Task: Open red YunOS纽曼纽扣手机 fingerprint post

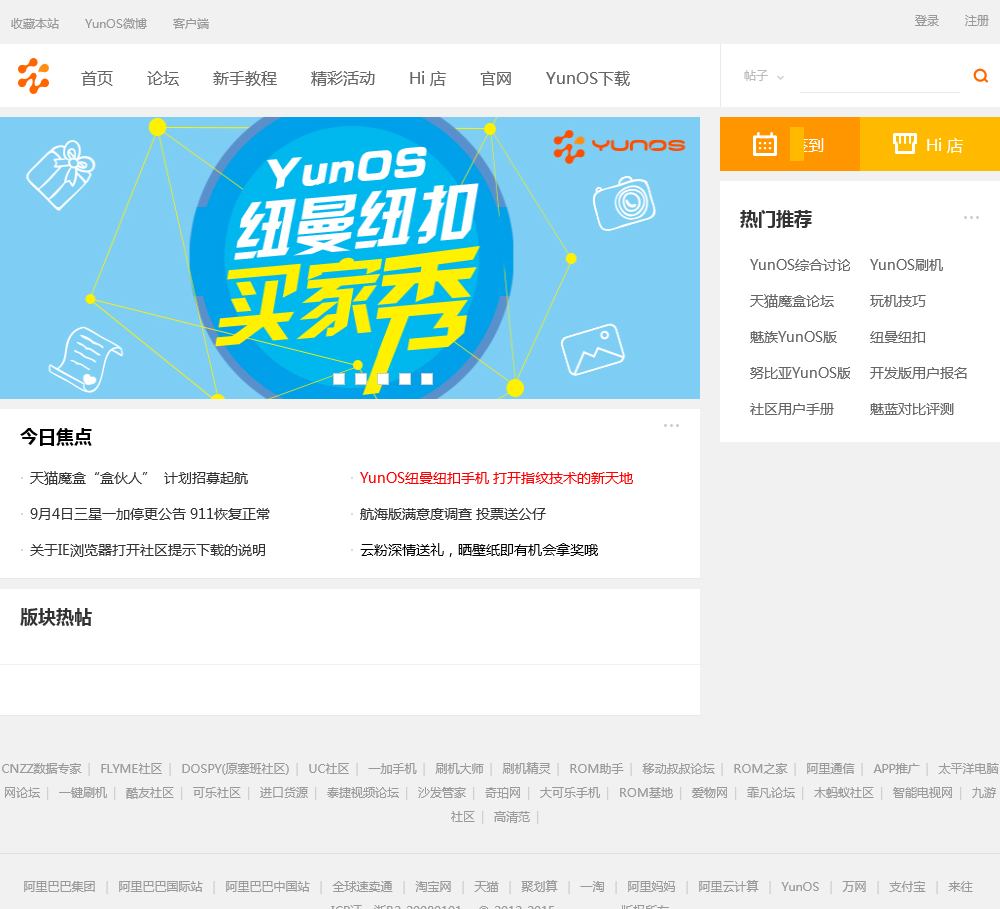Action: tap(496, 478)
